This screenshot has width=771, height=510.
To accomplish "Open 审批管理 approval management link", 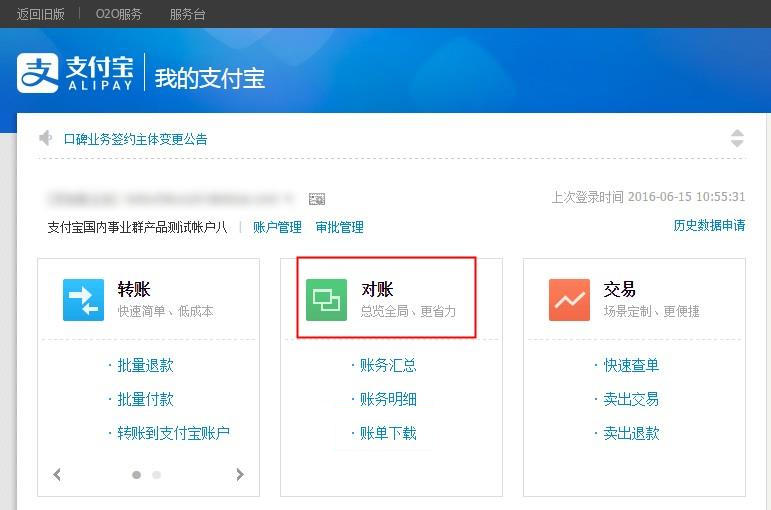I will (x=340, y=227).
